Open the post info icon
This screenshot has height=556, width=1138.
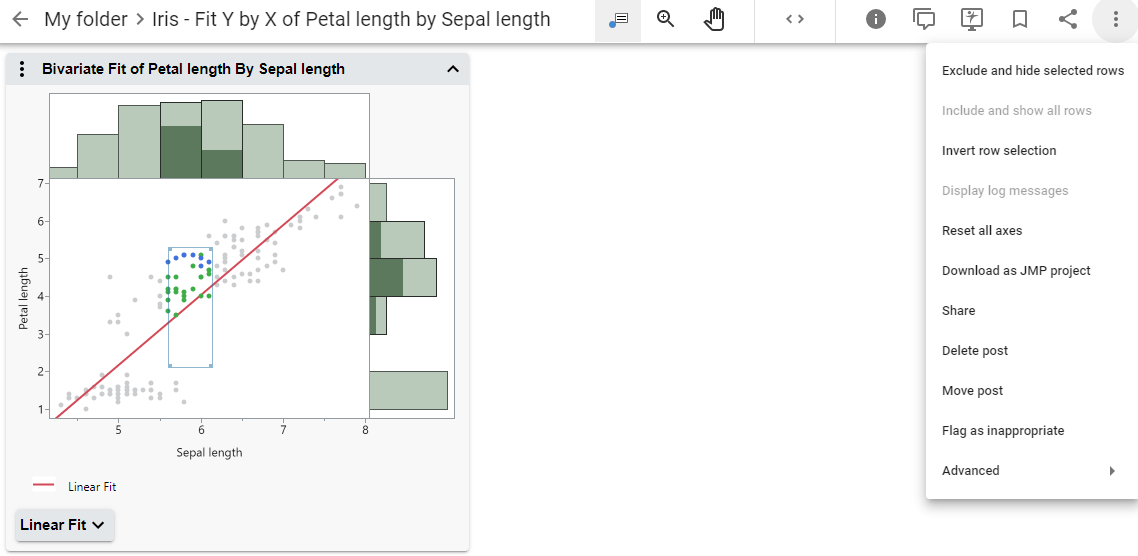[876, 19]
